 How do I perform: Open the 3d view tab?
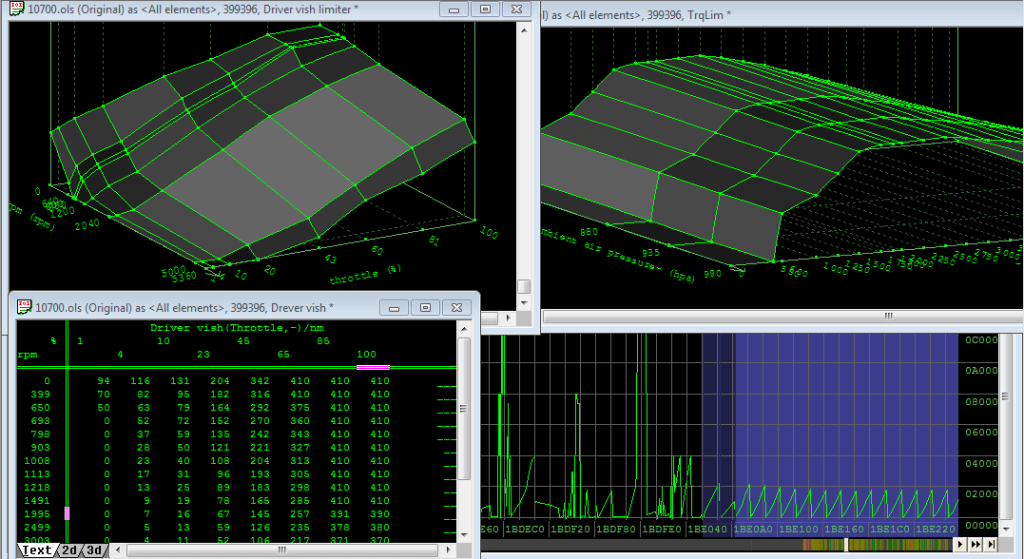click(96, 550)
